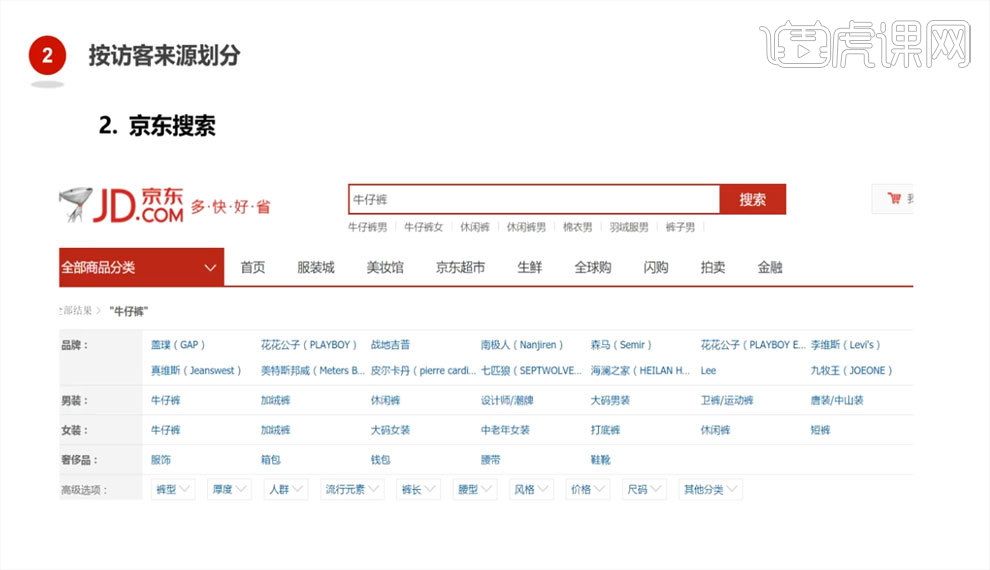Viewport: 990px width, 570px height.
Task: Open the 美妆馆 nav tab
Action: (385, 268)
